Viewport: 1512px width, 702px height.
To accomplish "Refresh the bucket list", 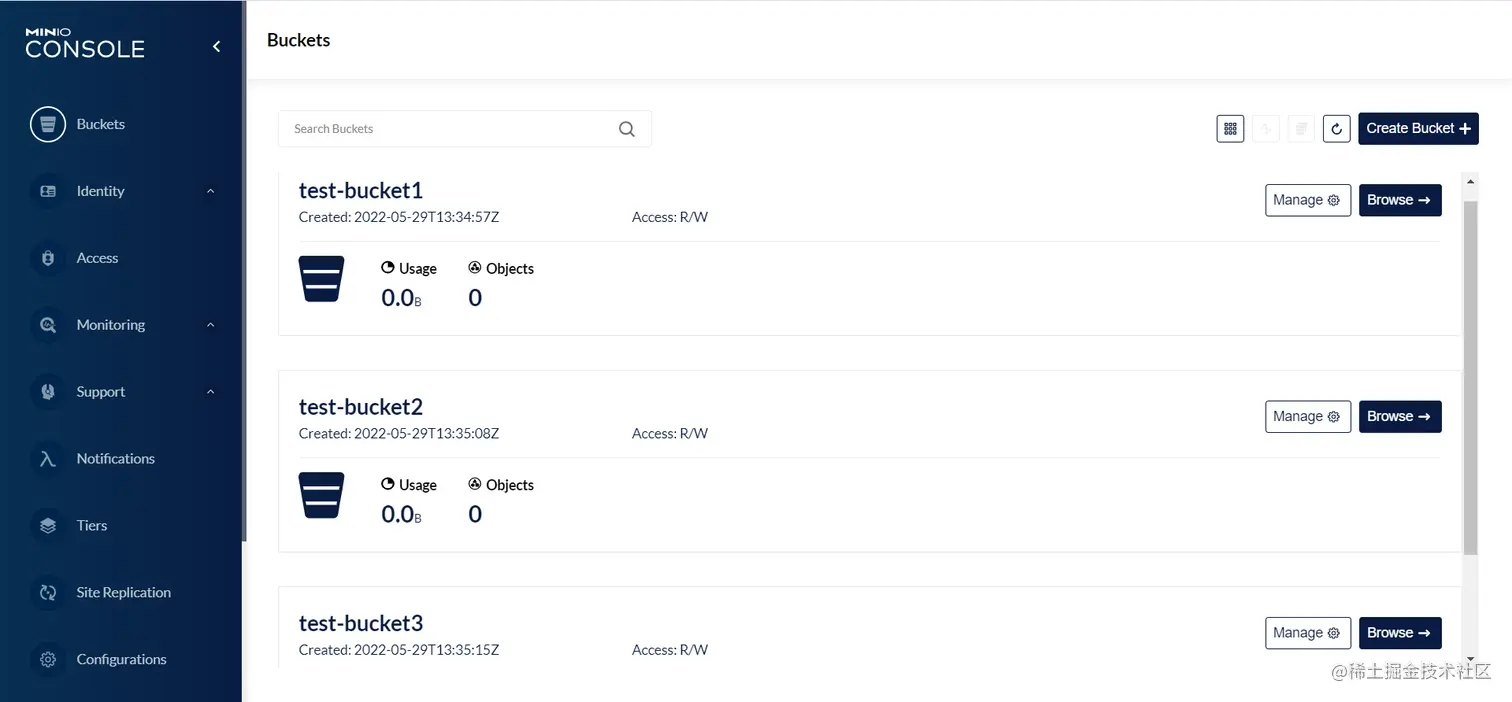I will click(x=1336, y=129).
